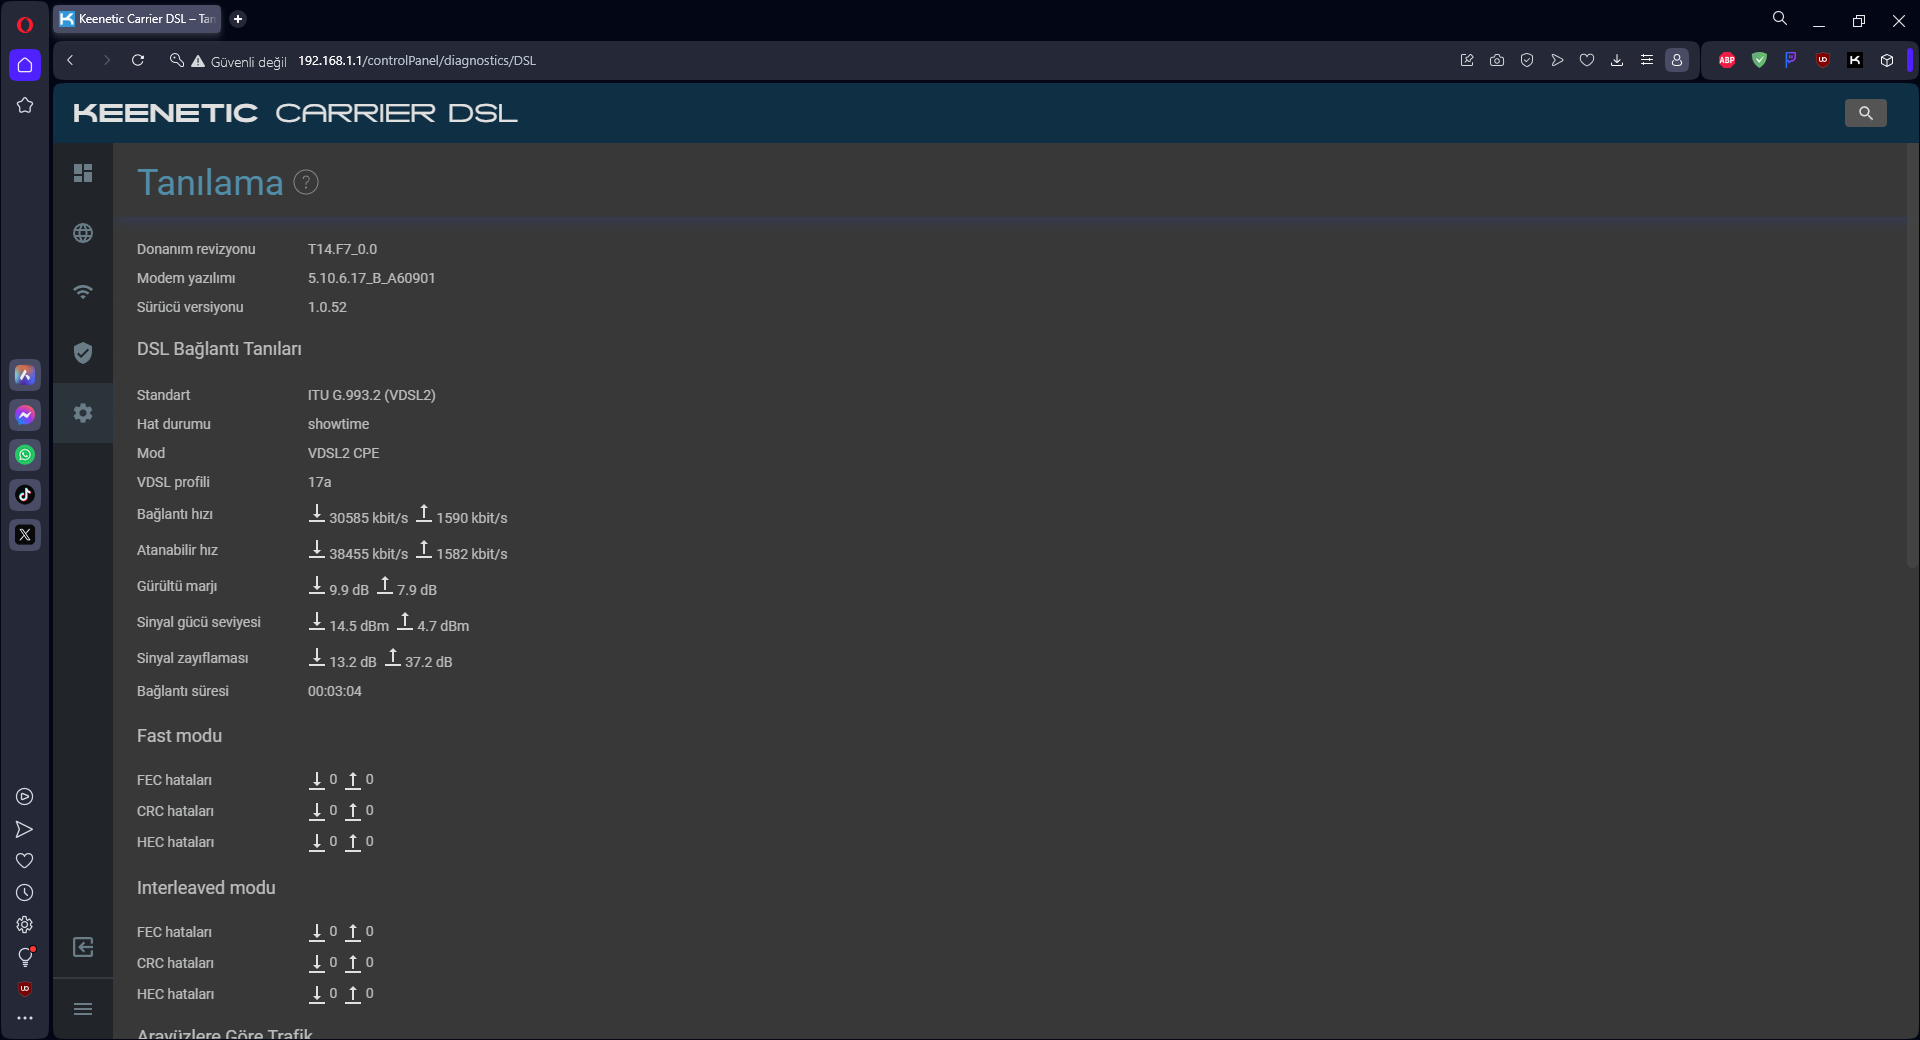Select the connection duration '00:03:04'
This screenshot has width=1920, height=1040.
click(334, 691)
